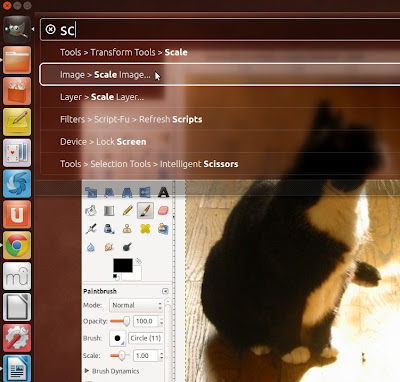
Task: Click the Opacity spinner arrows
Action: [161, 321]
